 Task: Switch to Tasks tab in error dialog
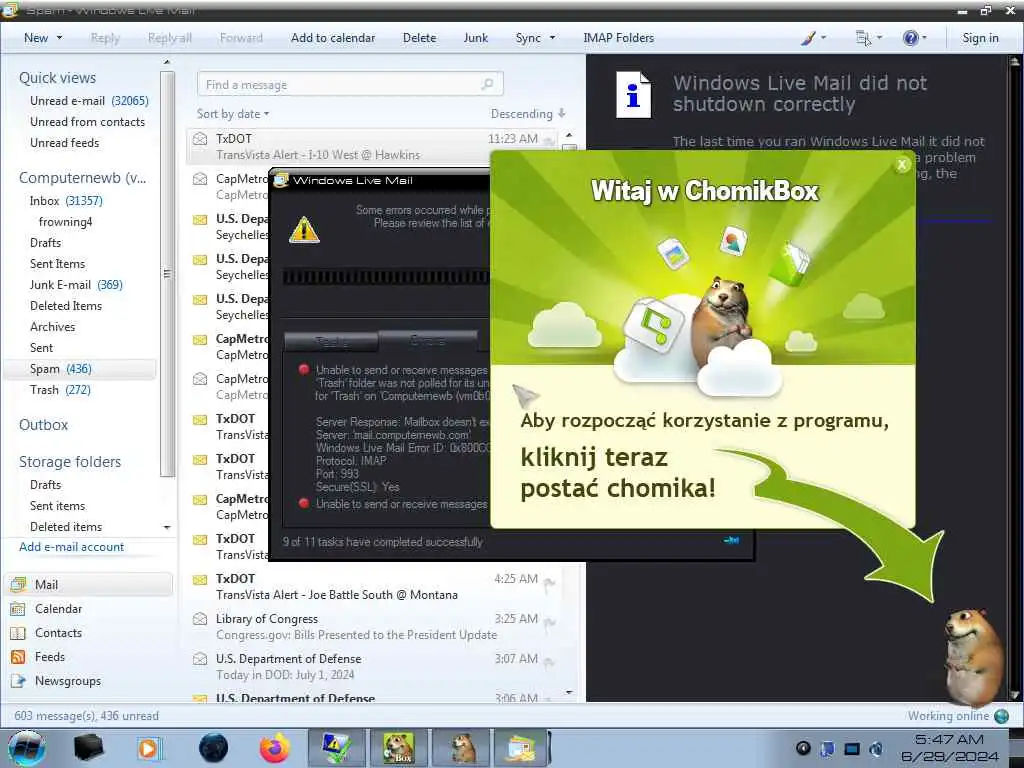pyautogui.click(x=331, y=341)
